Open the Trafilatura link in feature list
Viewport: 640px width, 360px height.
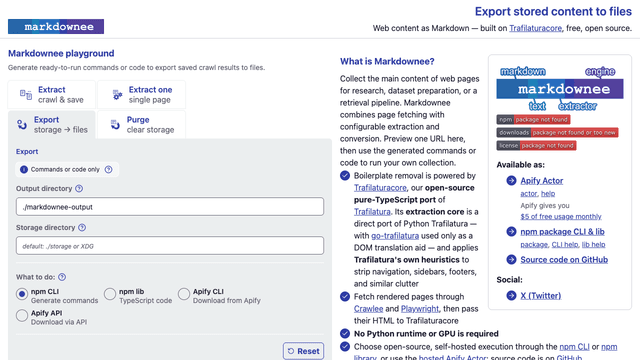click(372, 212)
